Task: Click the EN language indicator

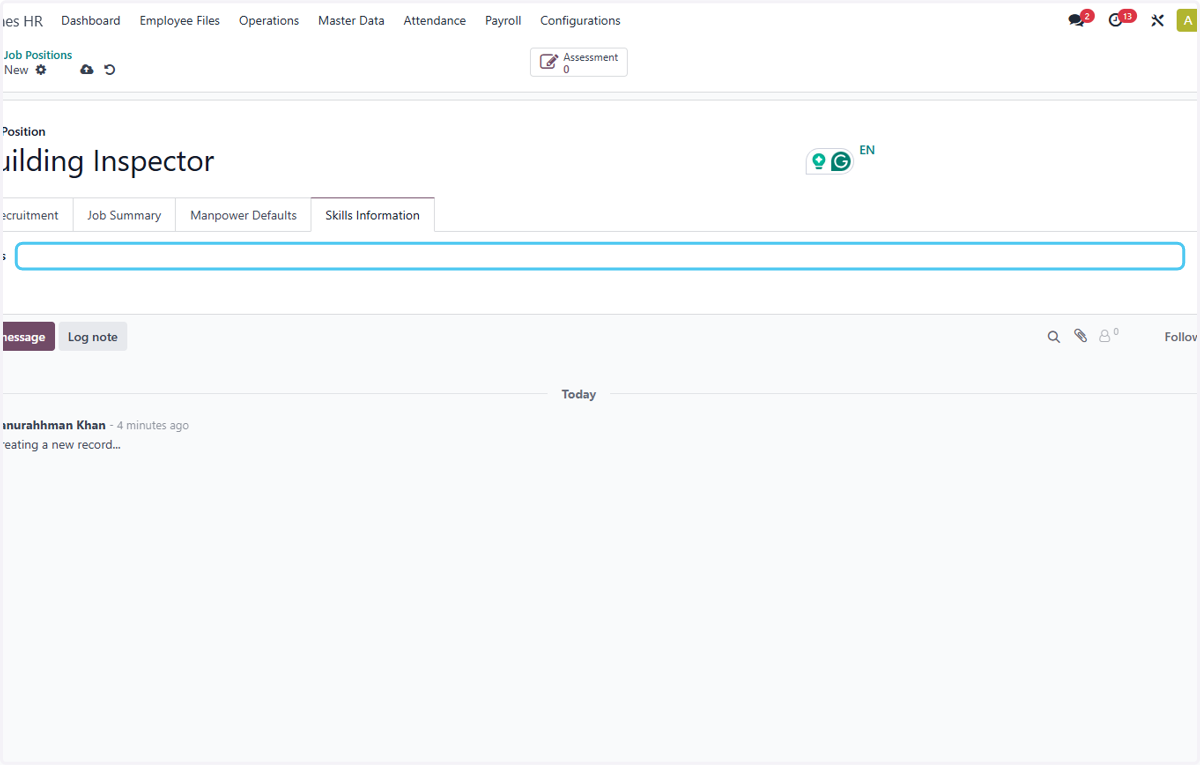Action: [867, 150]
